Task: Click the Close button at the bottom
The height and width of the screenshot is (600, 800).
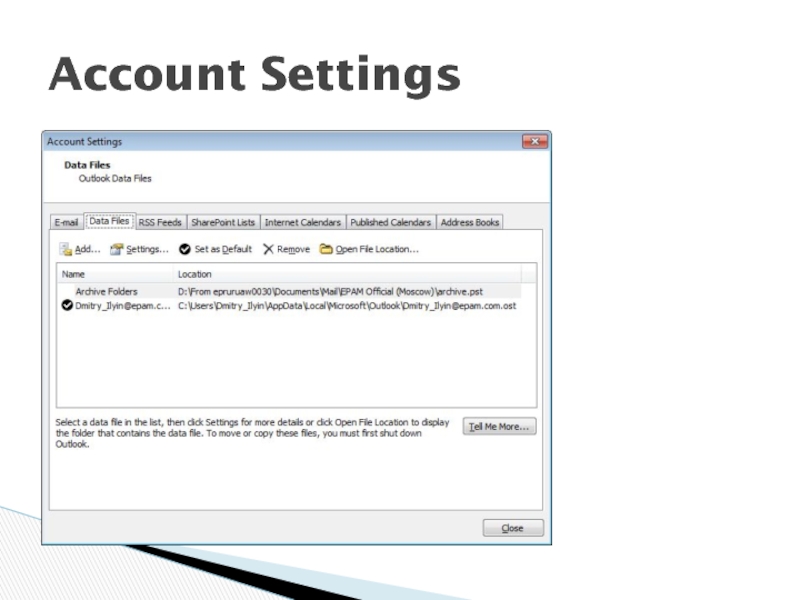Action: point(513,528)
